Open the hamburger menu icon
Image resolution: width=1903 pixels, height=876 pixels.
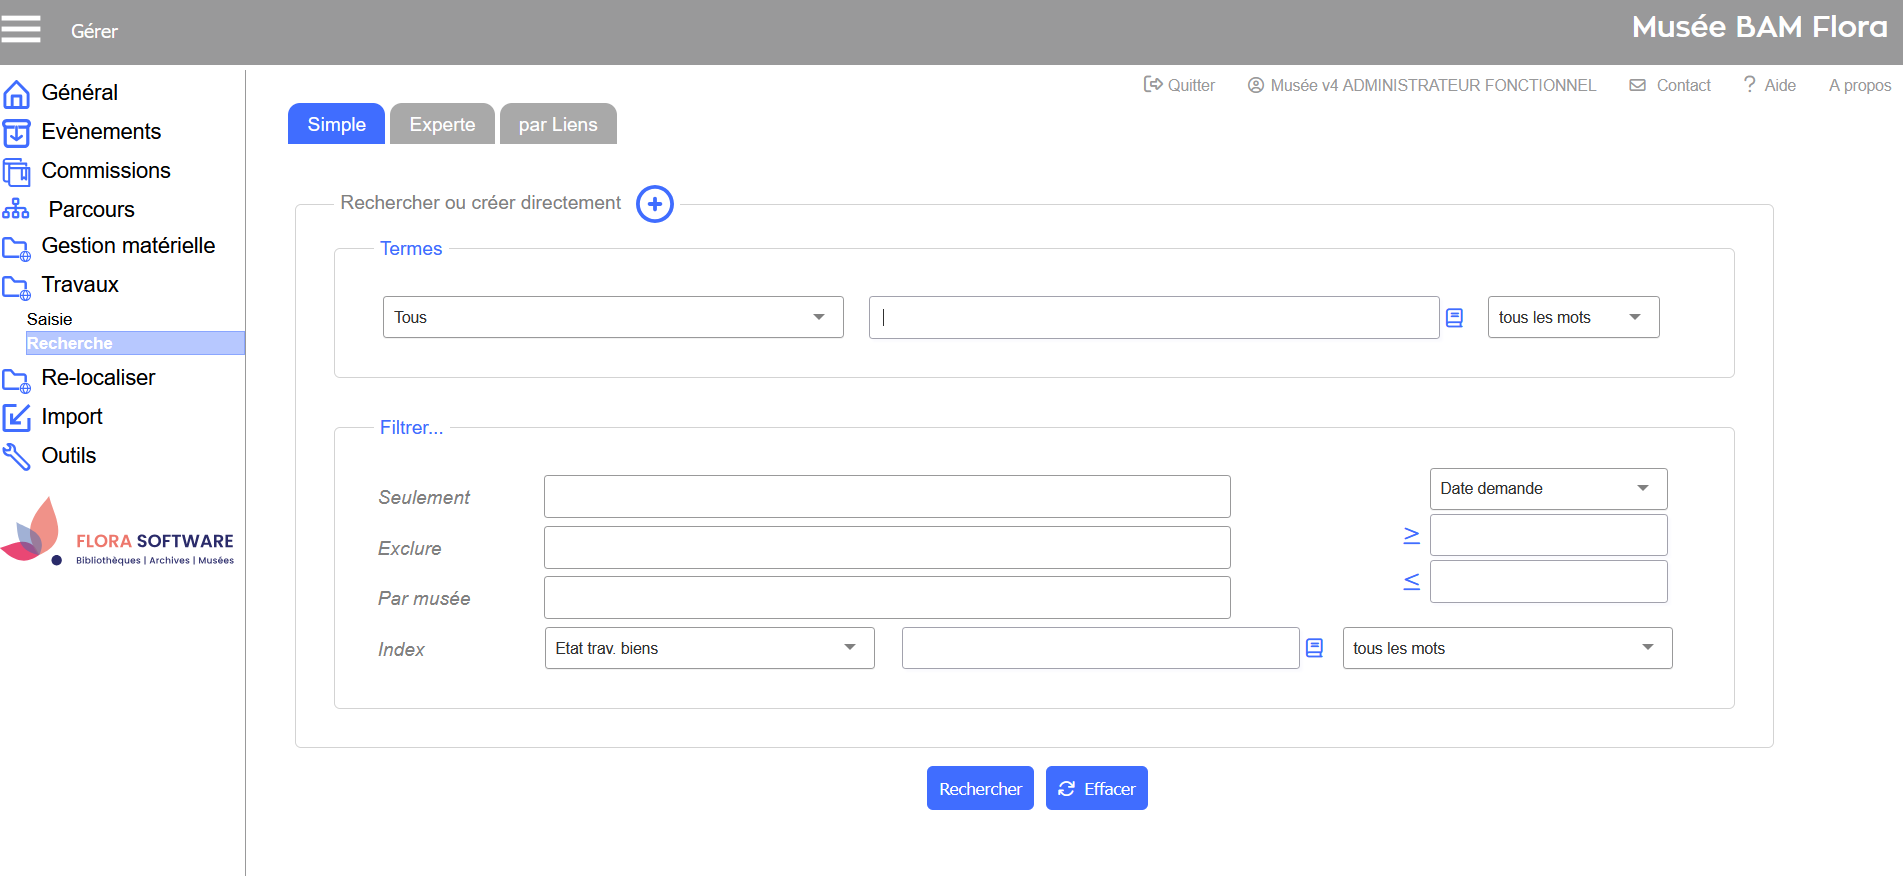[21, 30]
